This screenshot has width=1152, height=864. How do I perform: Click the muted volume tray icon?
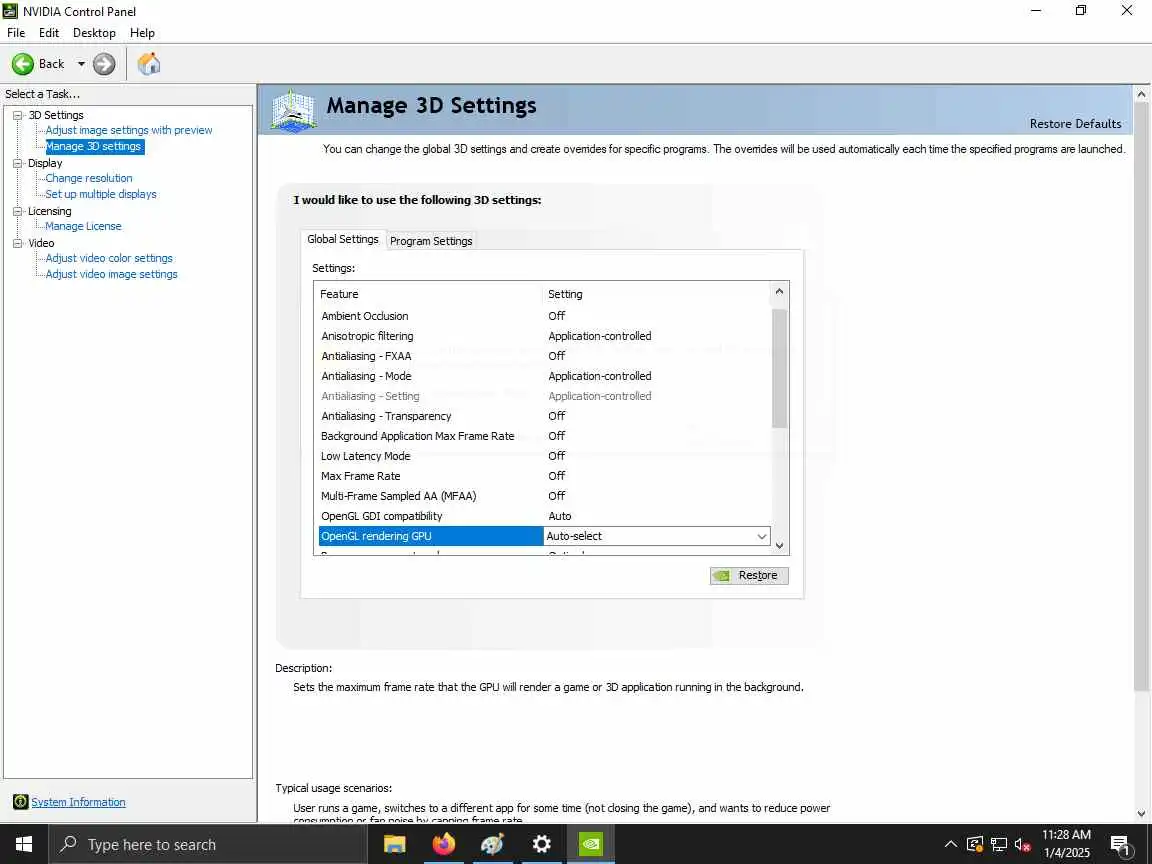coord(1022,844)
